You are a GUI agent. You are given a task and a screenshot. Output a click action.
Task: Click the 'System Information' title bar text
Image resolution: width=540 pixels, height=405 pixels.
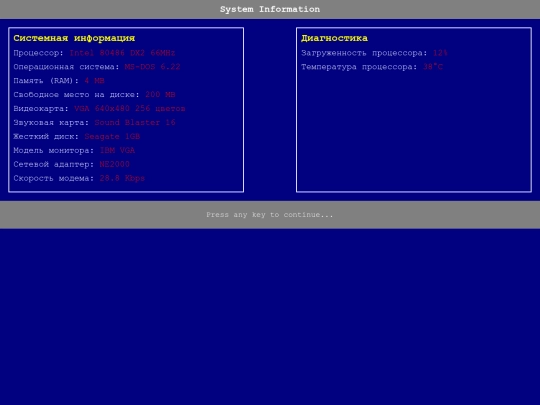pyautogui.click(x=270, y=9)
